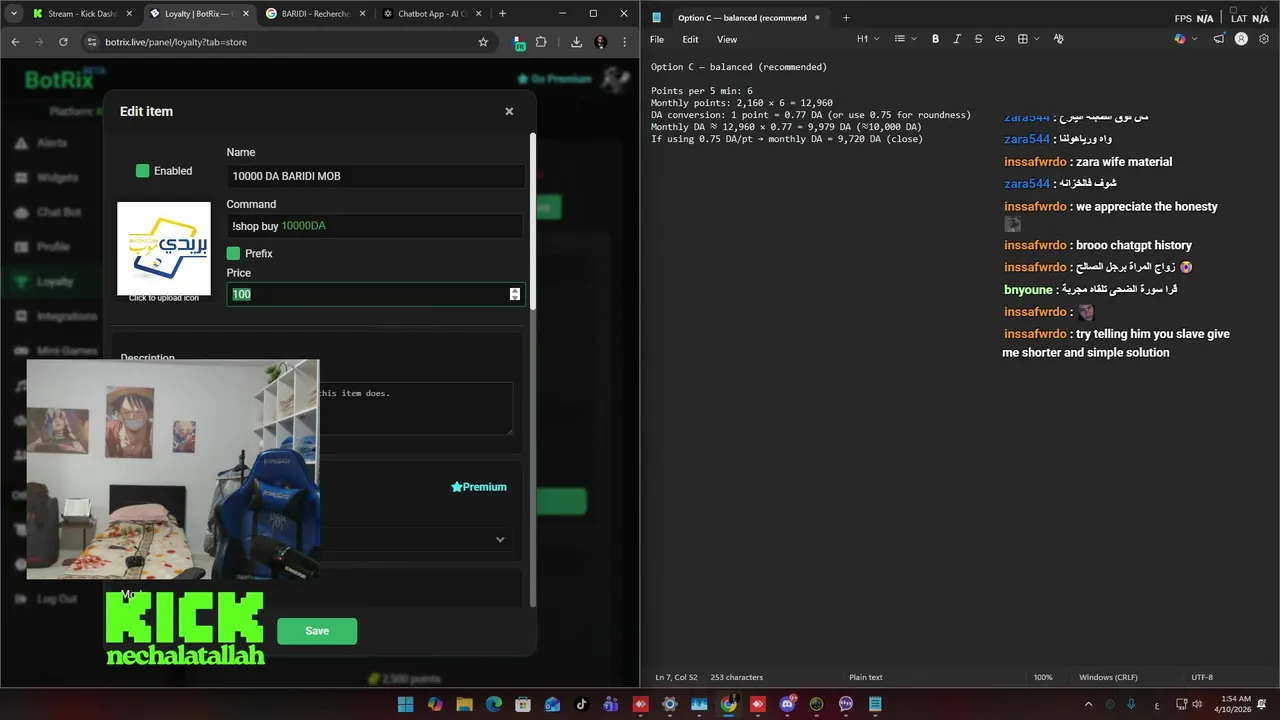Open the table dropdown in Notepad
The image size is (1280, 720).
coord(1028,39)
